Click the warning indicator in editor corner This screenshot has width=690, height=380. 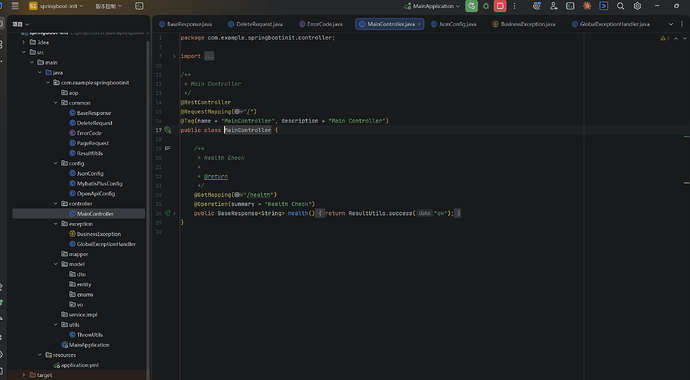click(x=664, y=38)
